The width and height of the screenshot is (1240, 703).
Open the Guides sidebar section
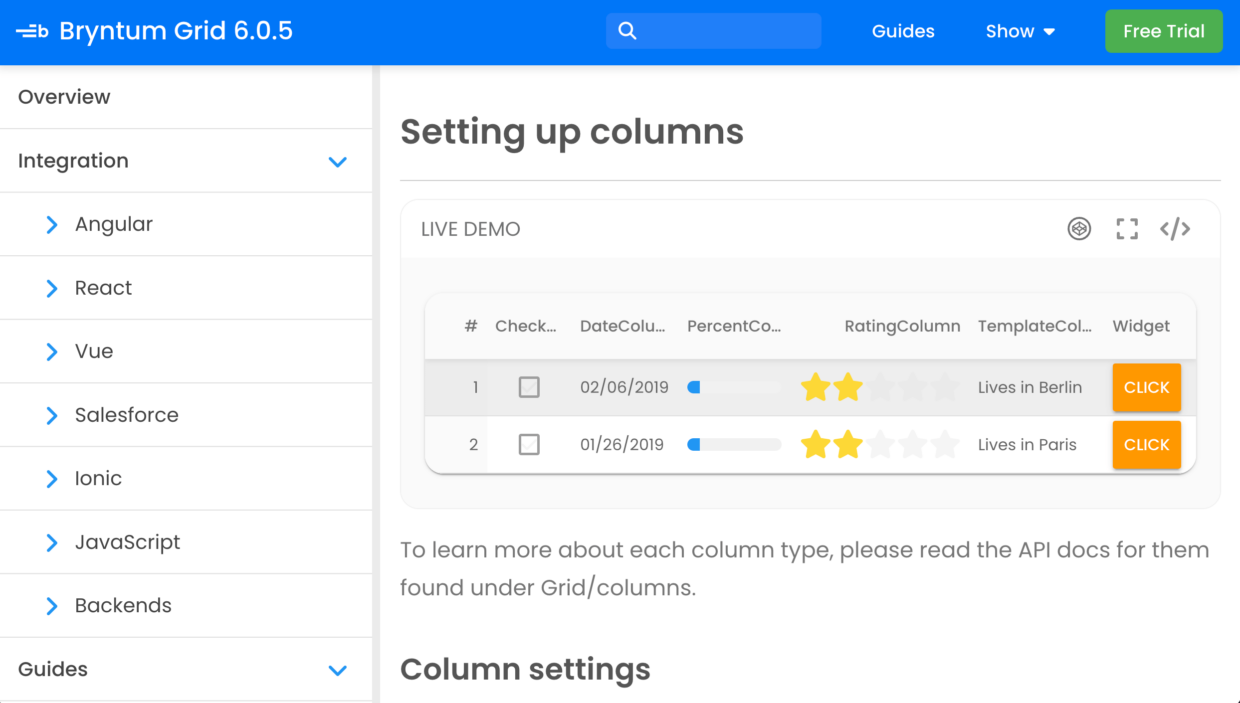click(186, 670)
